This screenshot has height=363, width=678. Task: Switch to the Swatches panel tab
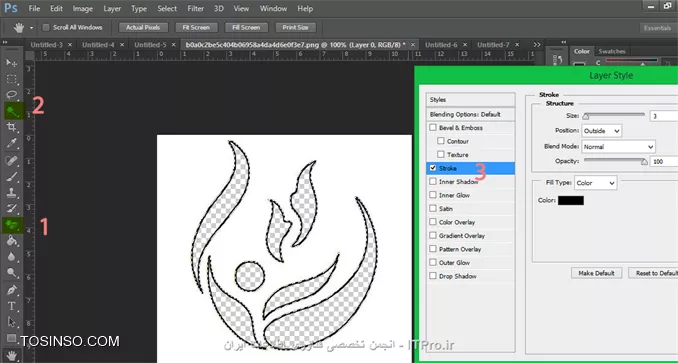tap(612, 51)
